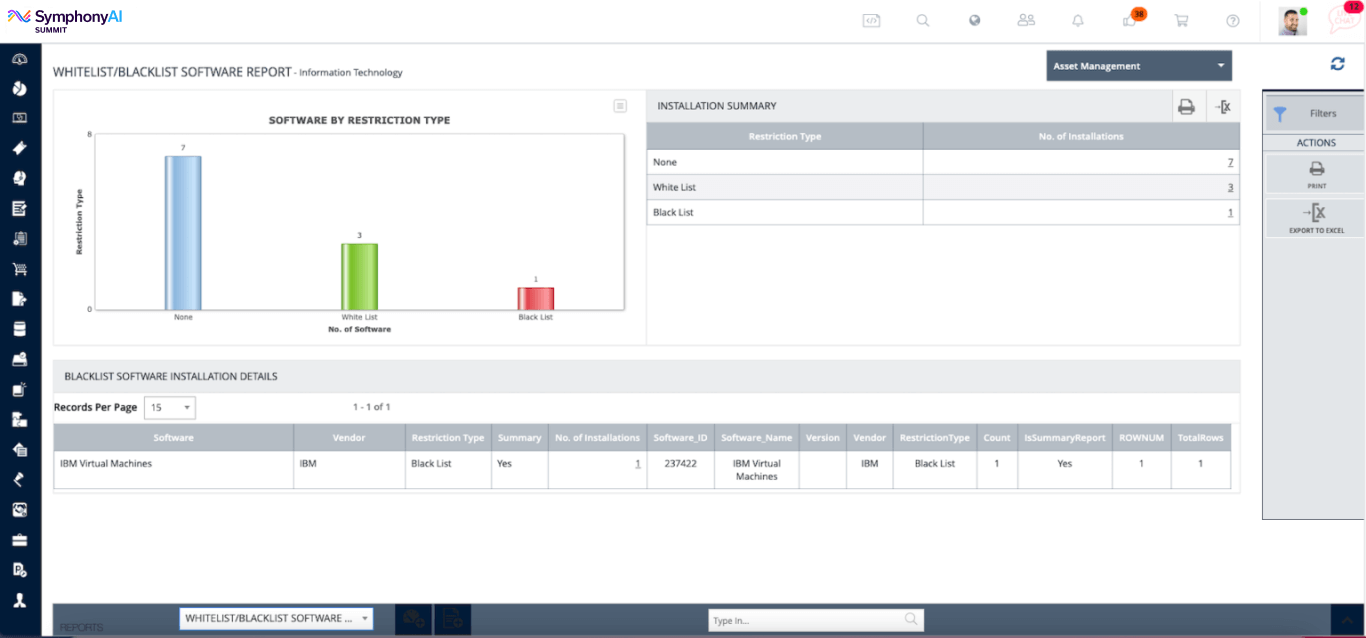1366x638 pixels.
Task: Click the Black List row label in summary
Action: 673,212
